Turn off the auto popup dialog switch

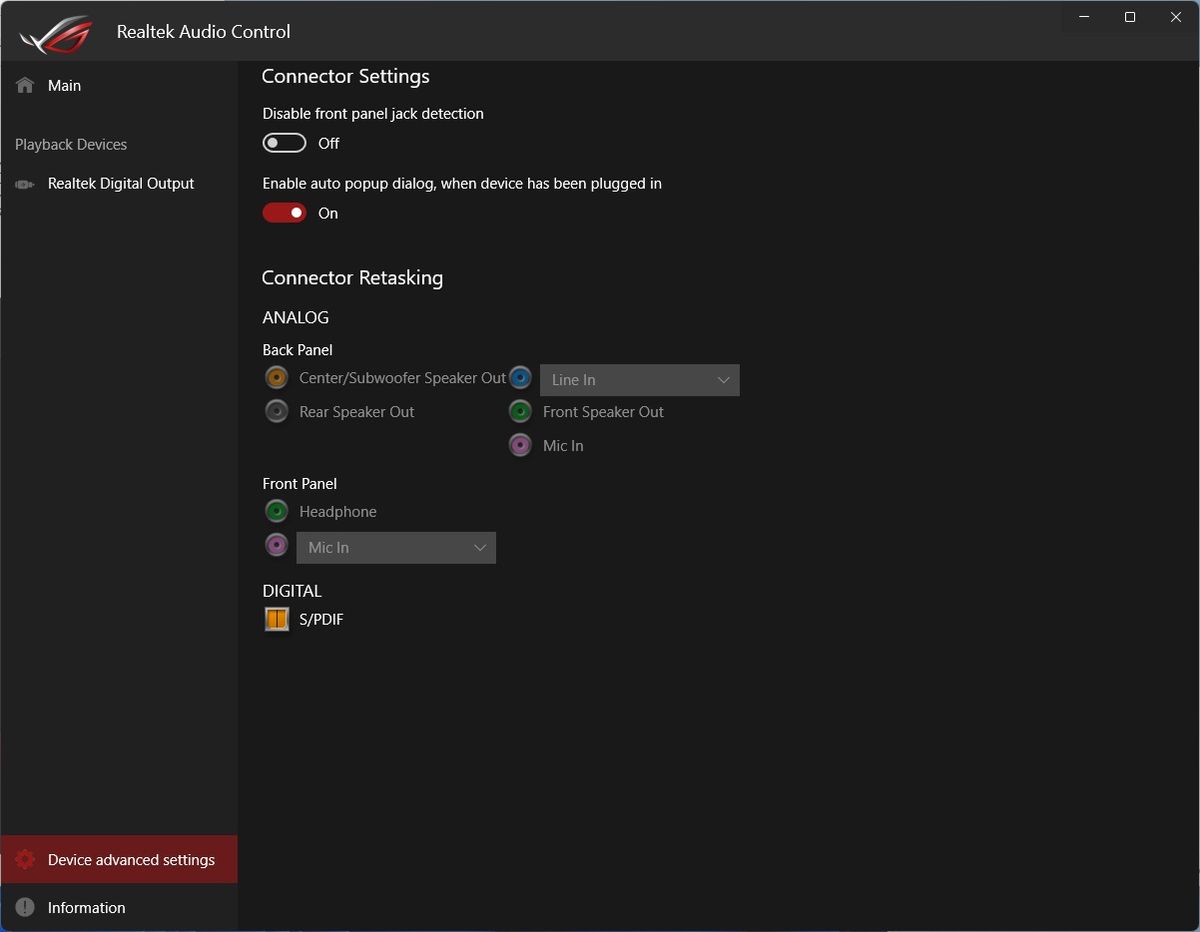click(x=284, y=213)
